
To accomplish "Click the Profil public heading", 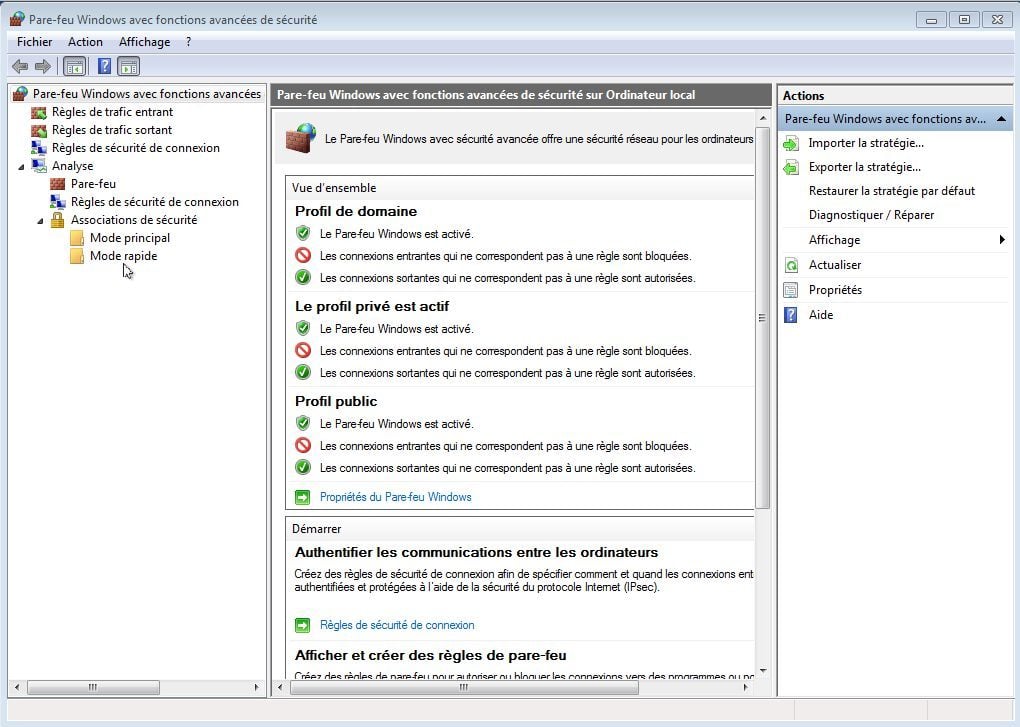I will pyautogui.click(x=336, y=401).
